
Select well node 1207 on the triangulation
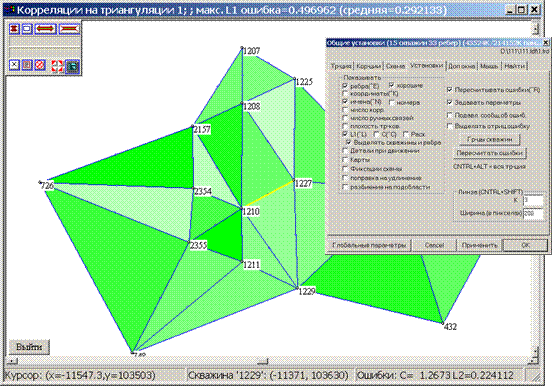pos(242,48)
